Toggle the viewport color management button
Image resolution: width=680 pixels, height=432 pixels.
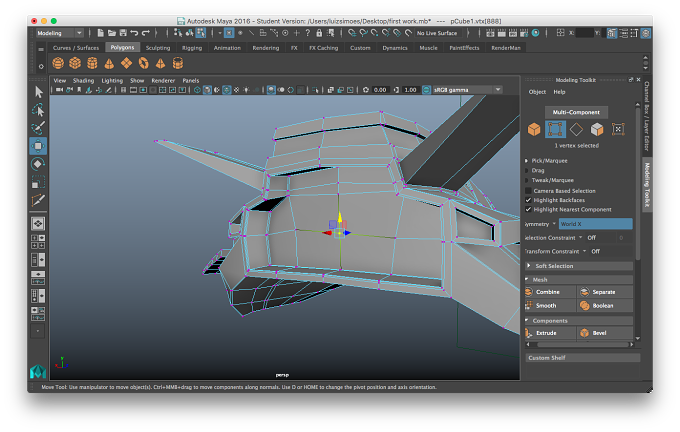[426, 90]
